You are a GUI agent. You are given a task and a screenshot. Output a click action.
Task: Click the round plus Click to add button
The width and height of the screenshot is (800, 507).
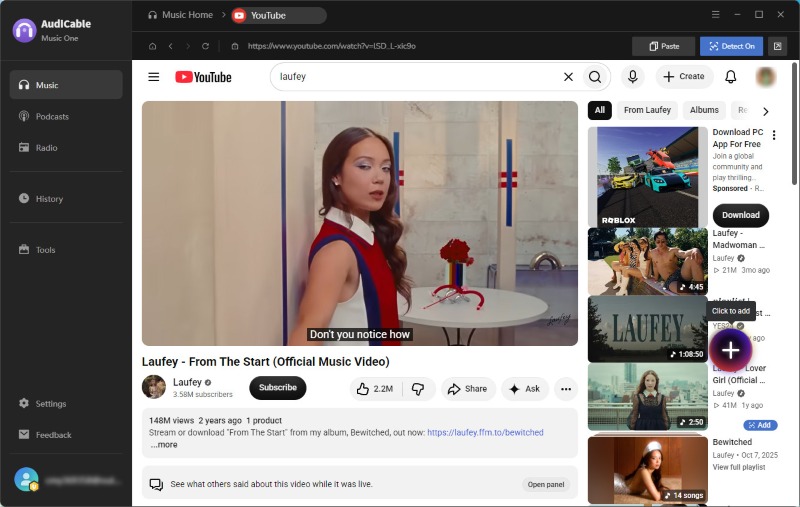(731, 350)
